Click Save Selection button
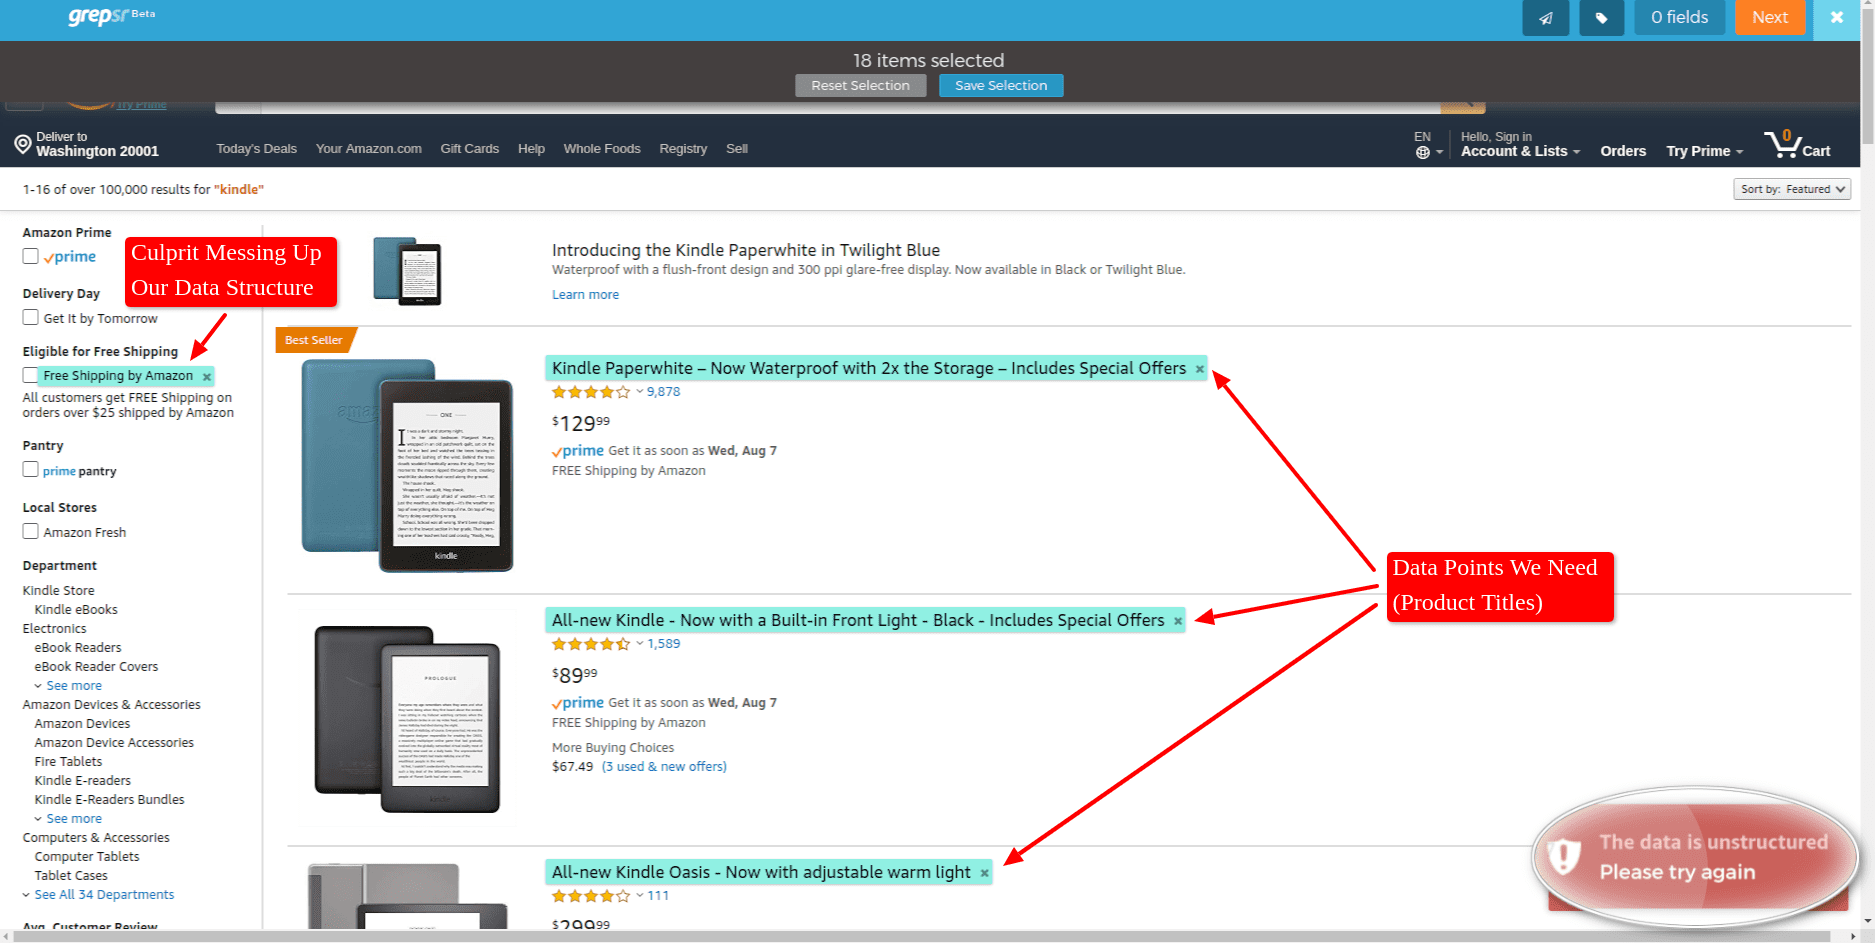The image size is (1875, 943). pos(1001,86)
